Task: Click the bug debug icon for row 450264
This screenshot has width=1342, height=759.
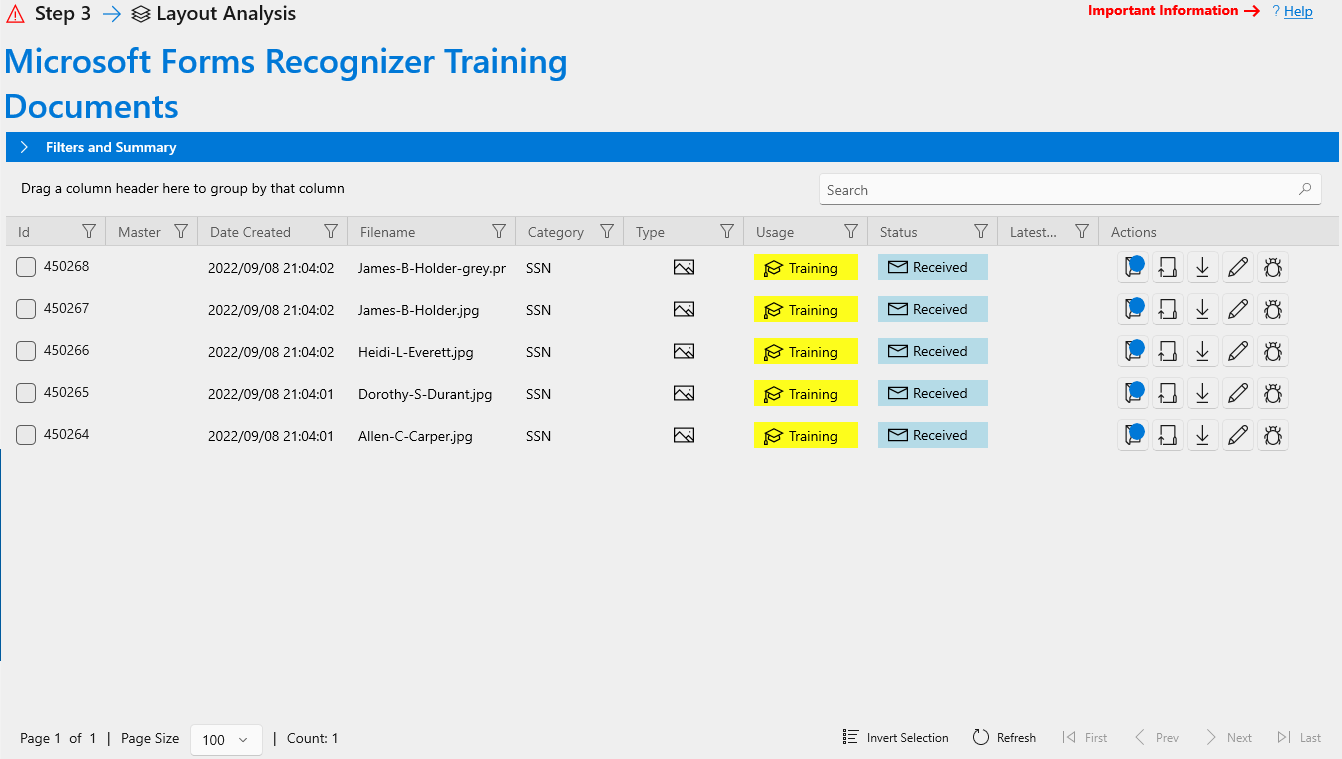Action: [x=1273, y=435]
